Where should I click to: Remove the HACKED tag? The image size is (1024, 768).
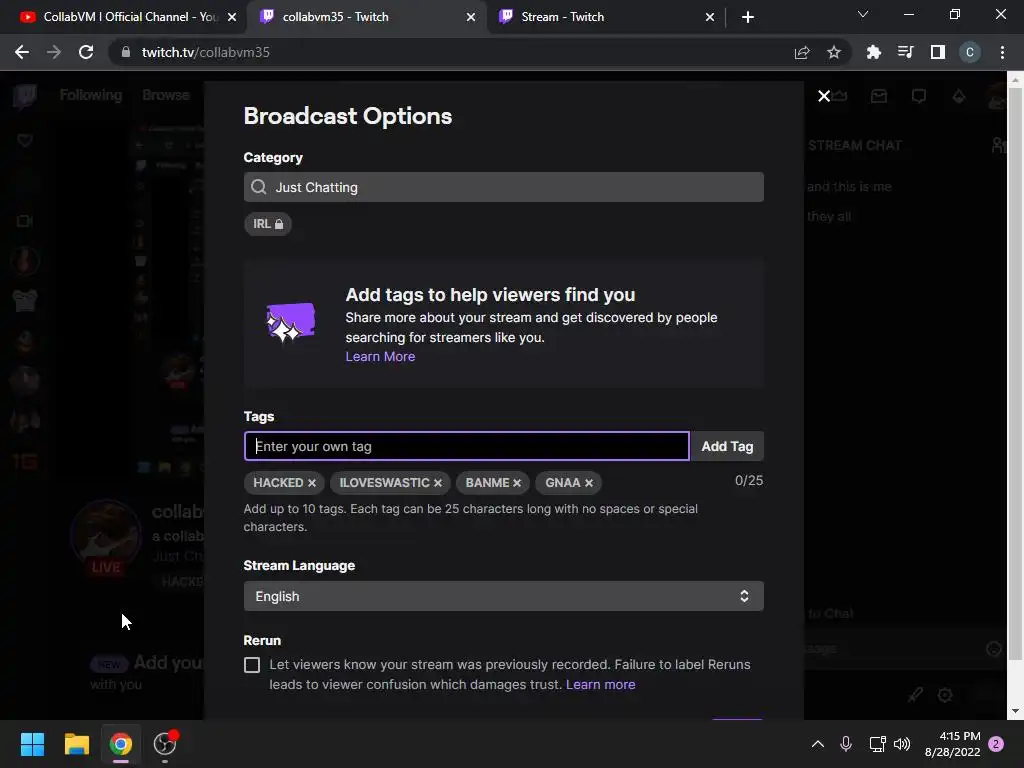(312, 483)
